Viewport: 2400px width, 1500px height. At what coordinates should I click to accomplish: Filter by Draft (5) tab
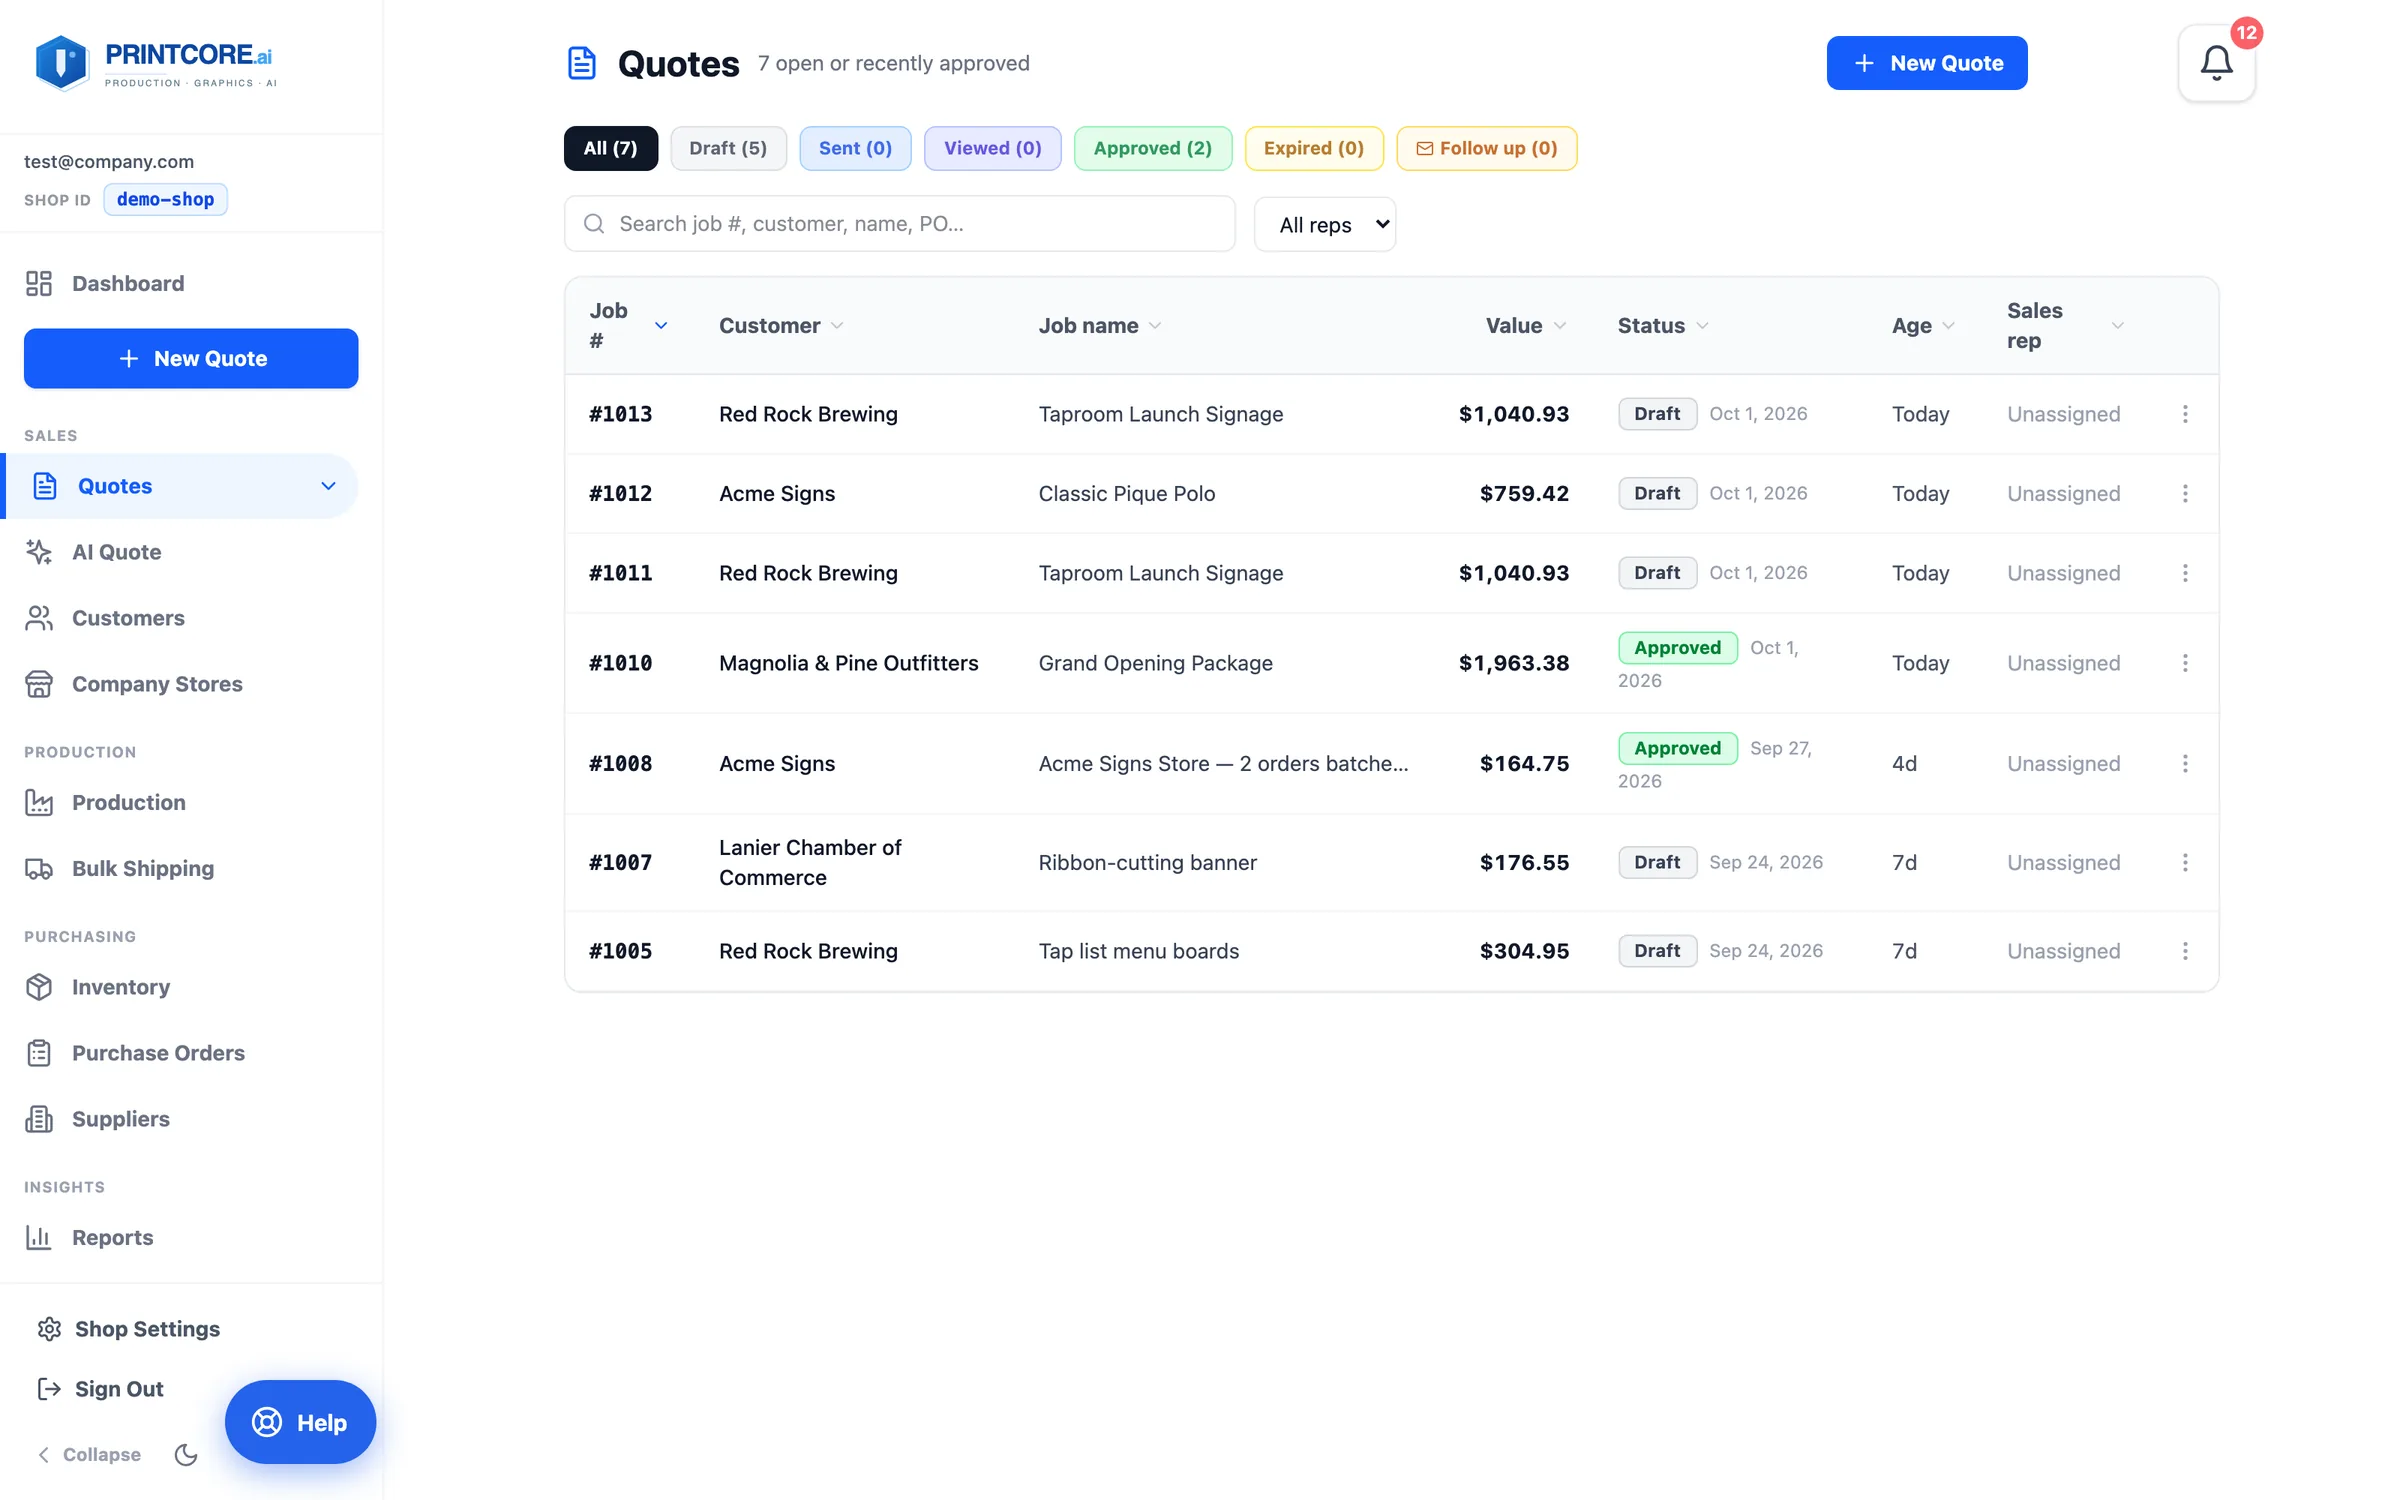[728, 148]
